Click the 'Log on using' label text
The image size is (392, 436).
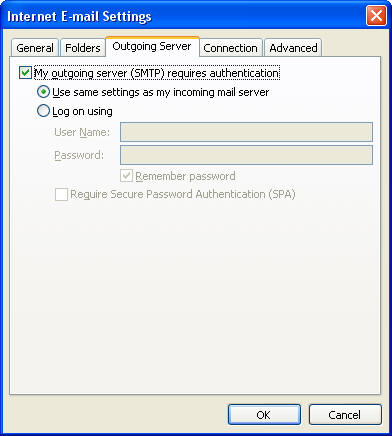82,111
